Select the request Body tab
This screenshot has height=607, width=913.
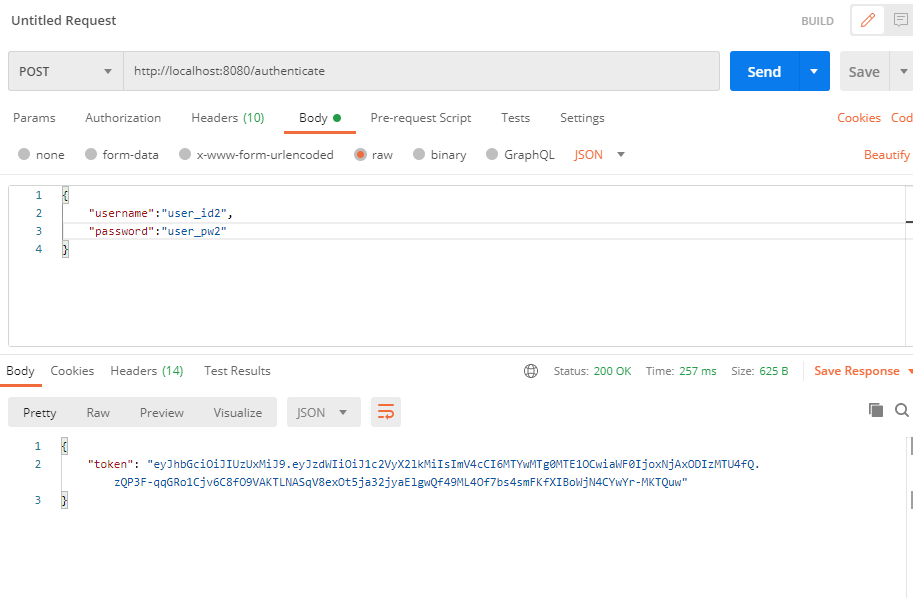320,118
